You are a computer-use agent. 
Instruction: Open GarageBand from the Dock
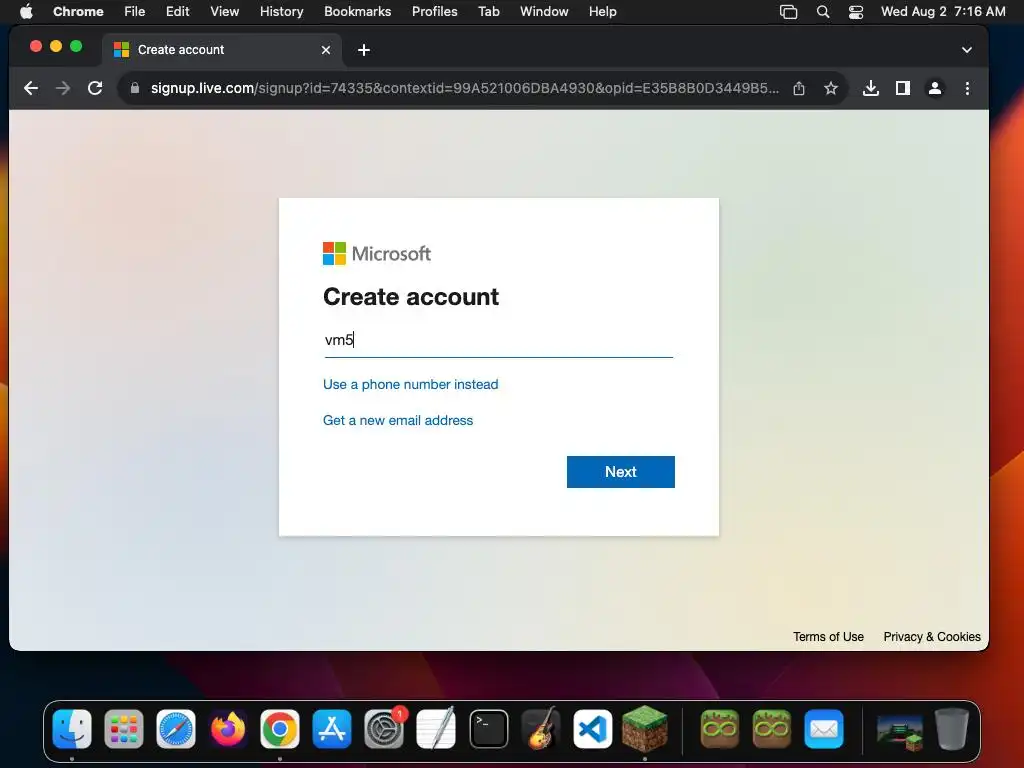tap(541, 729)
